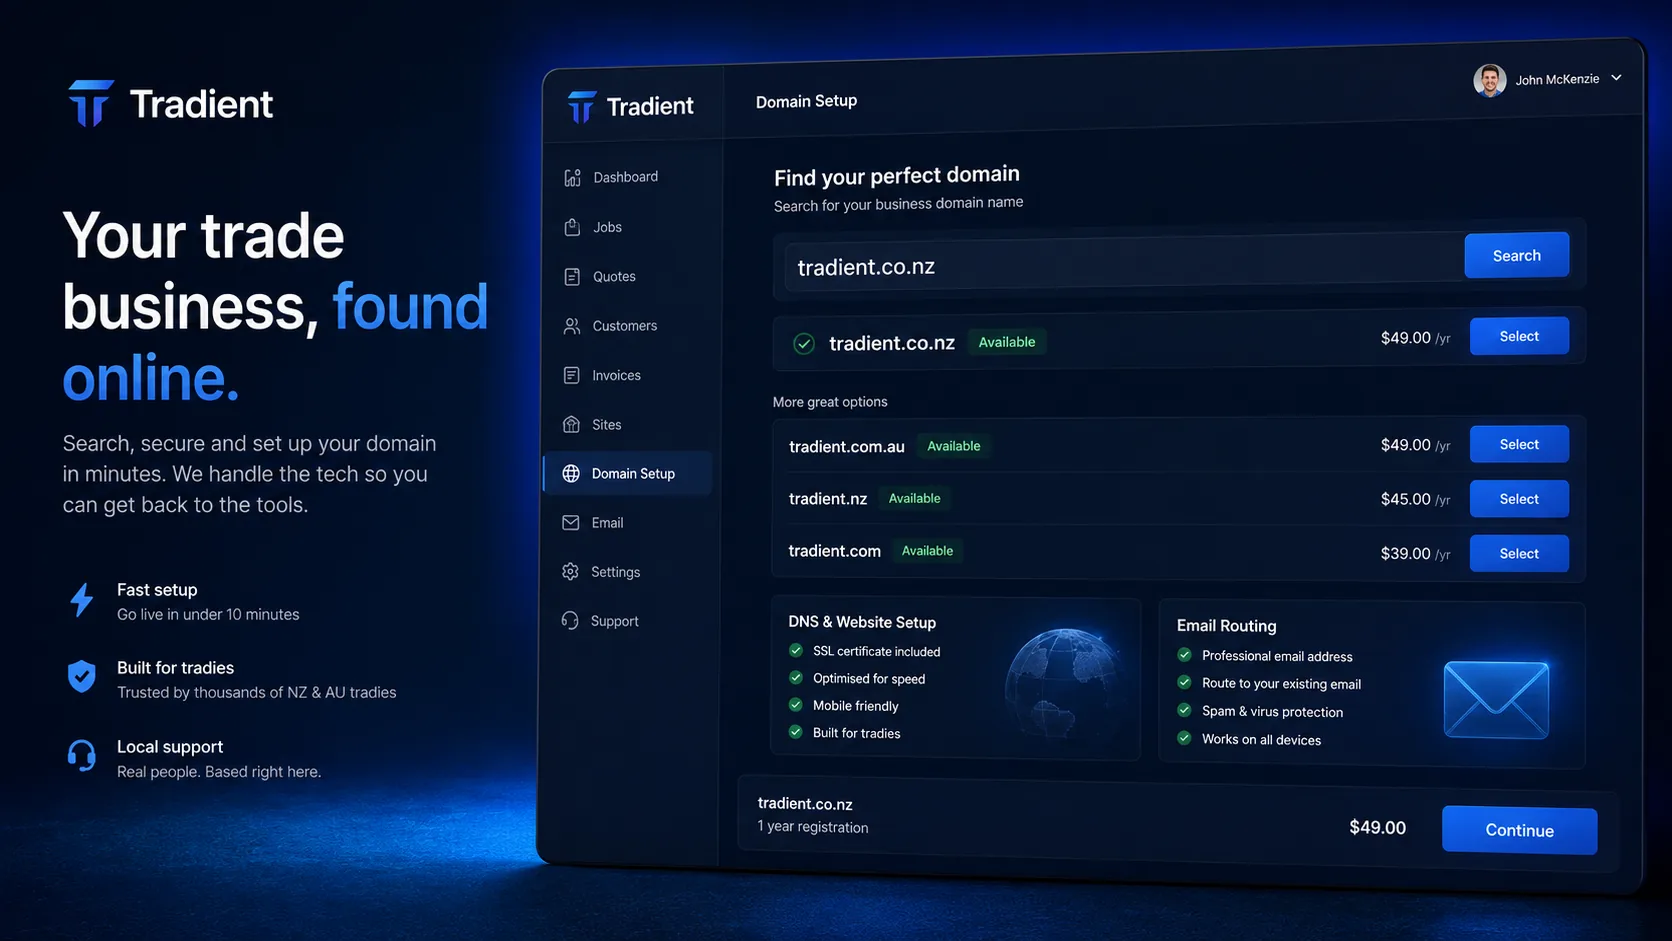The image size is (1672, 941).
Task: Click the Customers people icon
Action: click(x=572, y=326)
